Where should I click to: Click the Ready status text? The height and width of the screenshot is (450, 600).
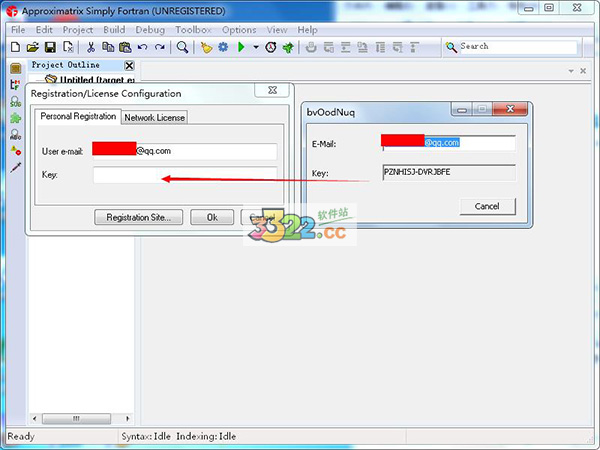pyautogui.click(x=21, y=436)
